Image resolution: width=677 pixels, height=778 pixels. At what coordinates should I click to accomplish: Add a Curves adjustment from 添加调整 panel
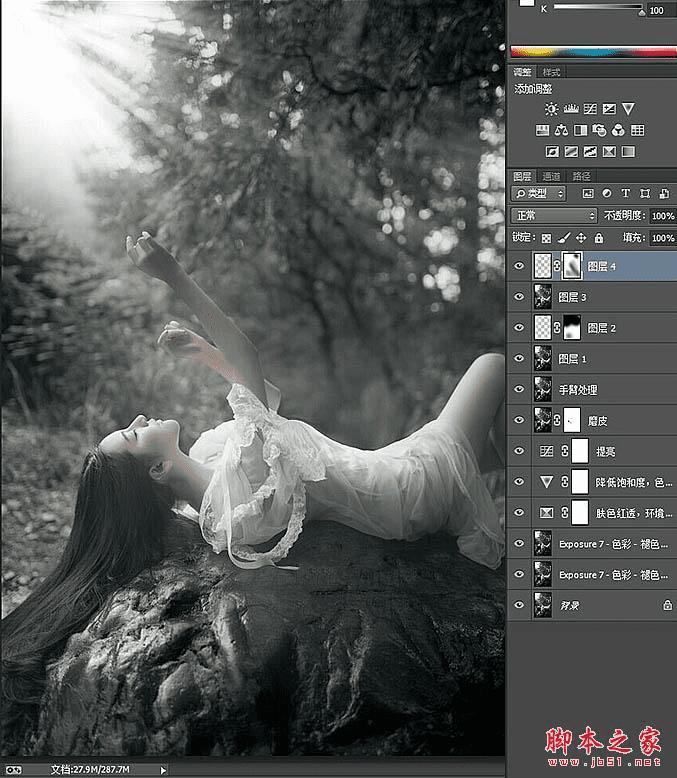coord(590,109)
